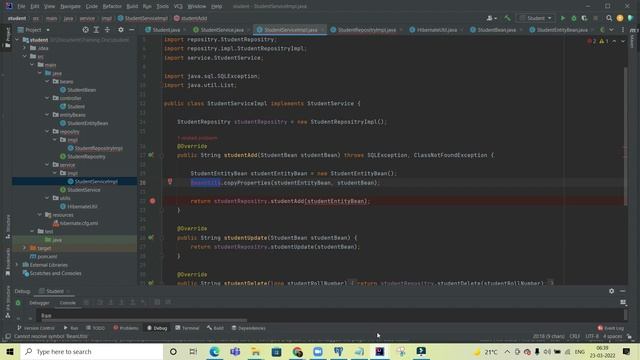Collapse the utils package
Image resolution: width=640 pixels, height=360 pixels.
(47, 198)
